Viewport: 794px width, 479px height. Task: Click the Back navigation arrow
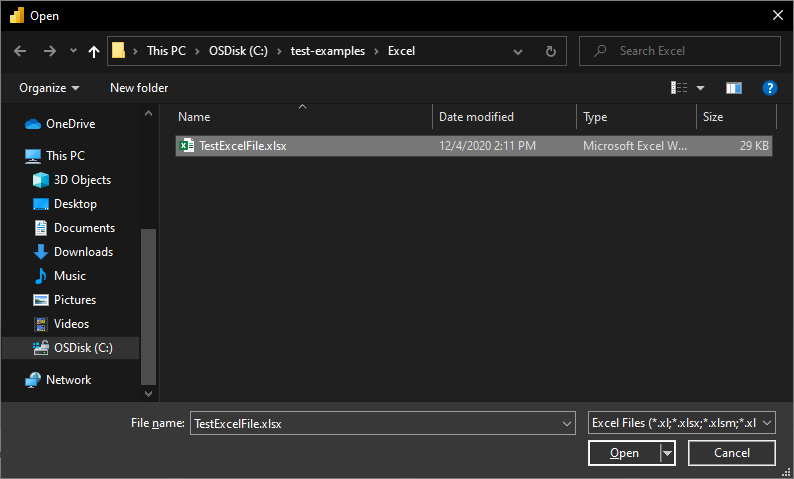tap(20, 51)
